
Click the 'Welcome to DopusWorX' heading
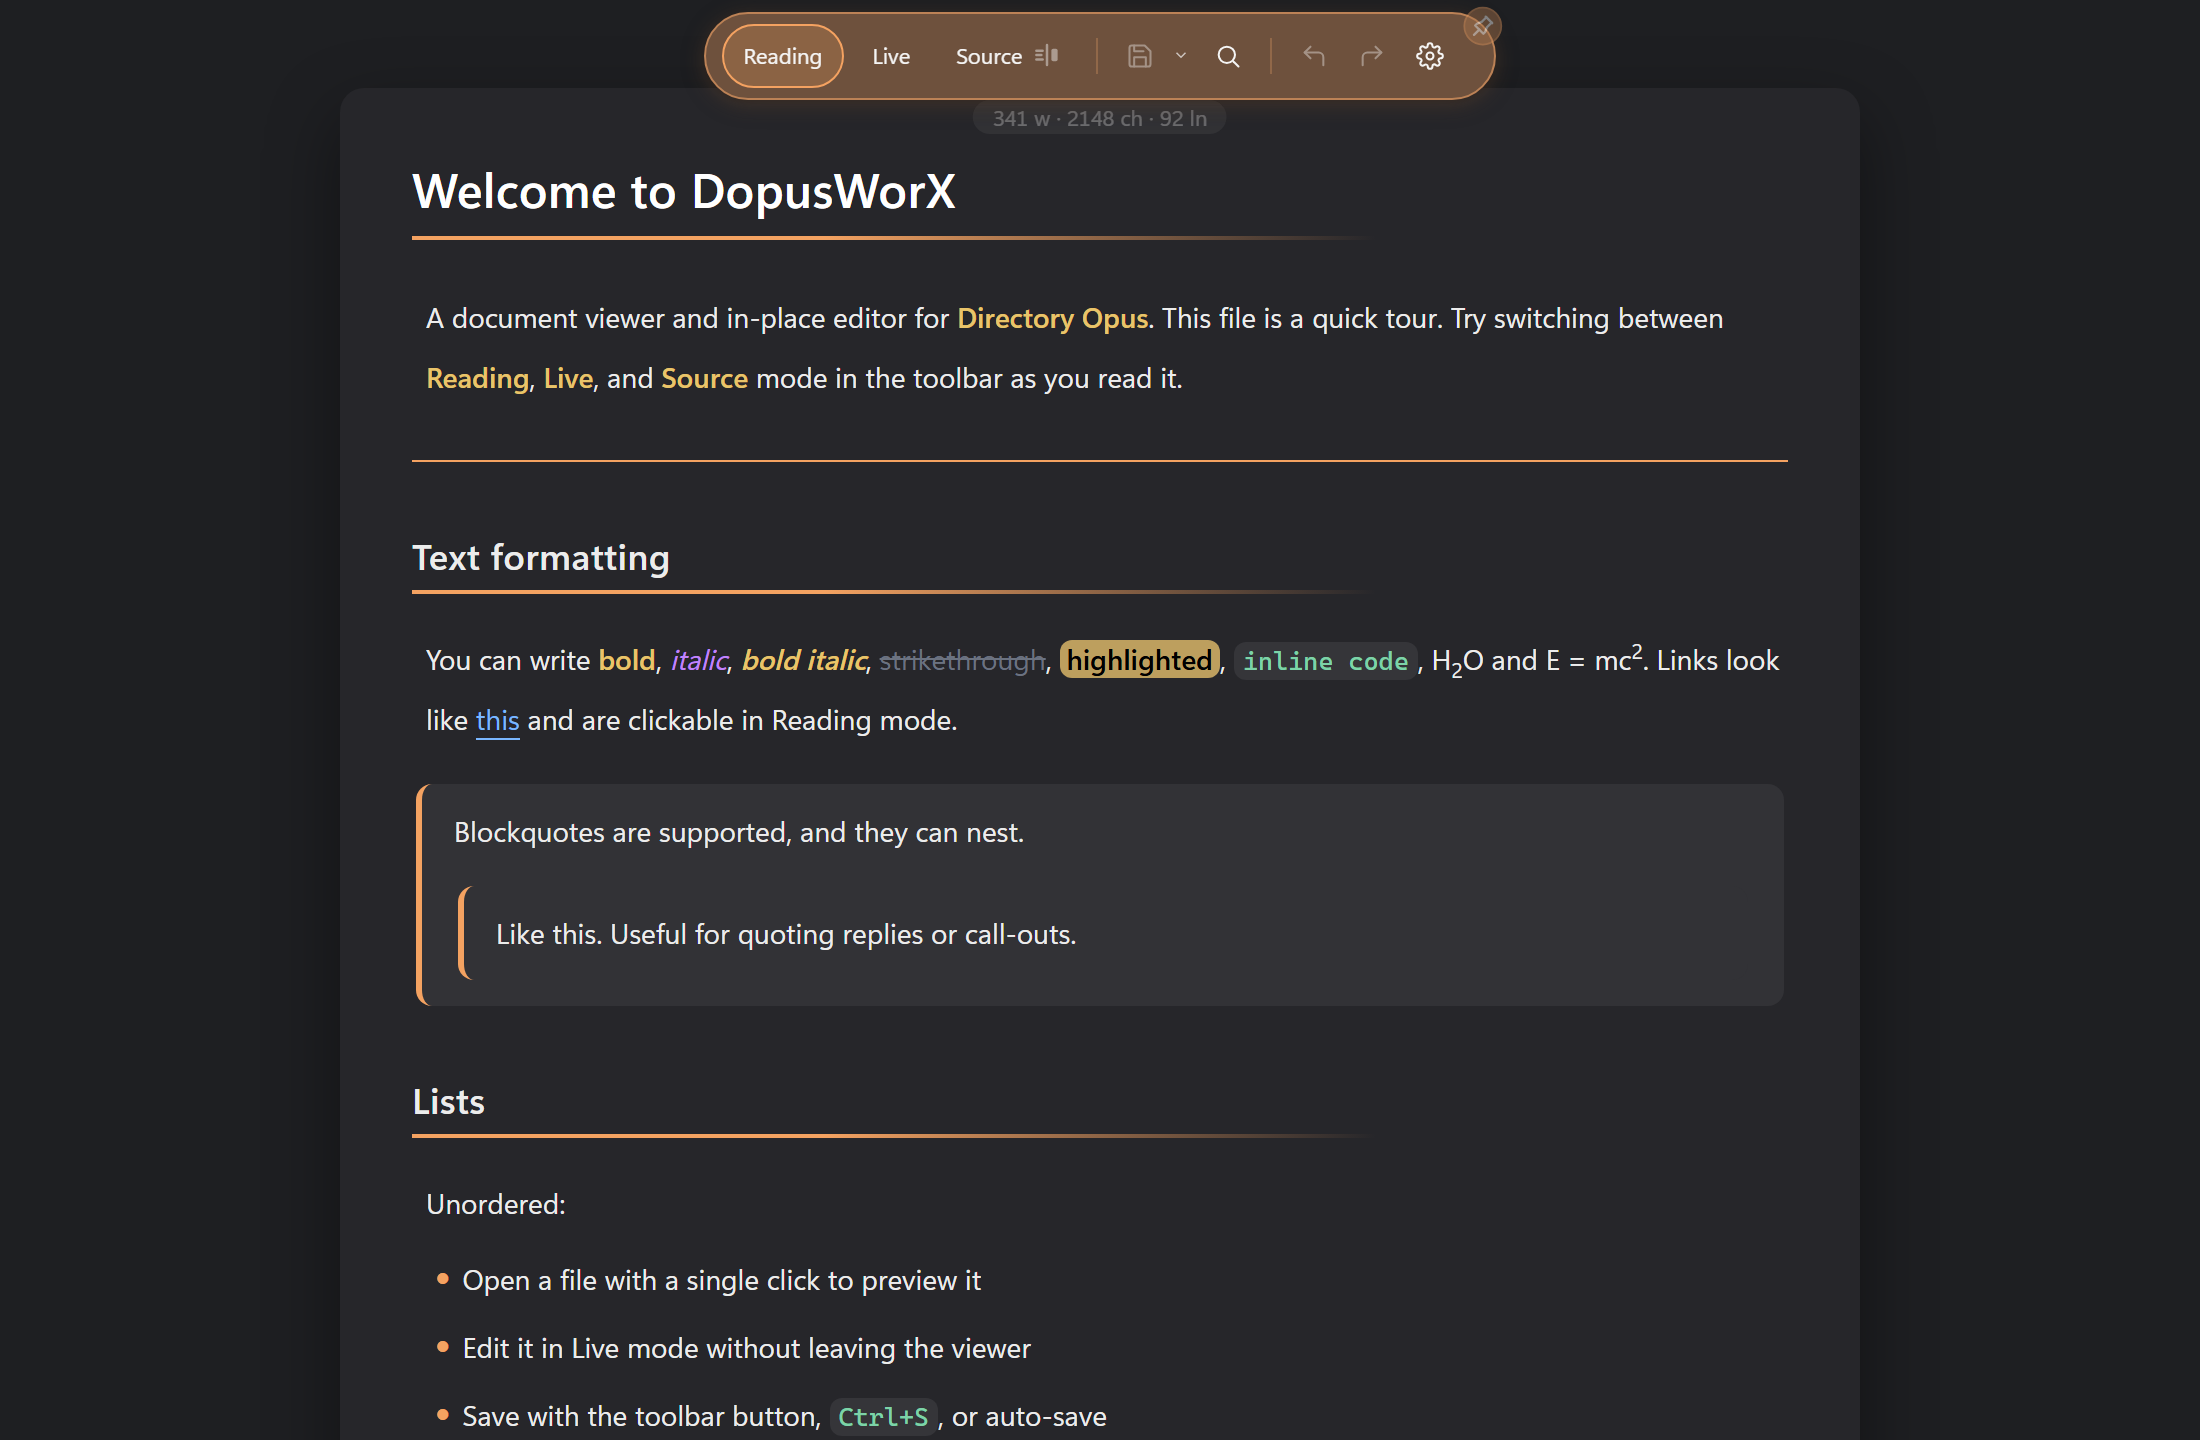click(684, 191)
